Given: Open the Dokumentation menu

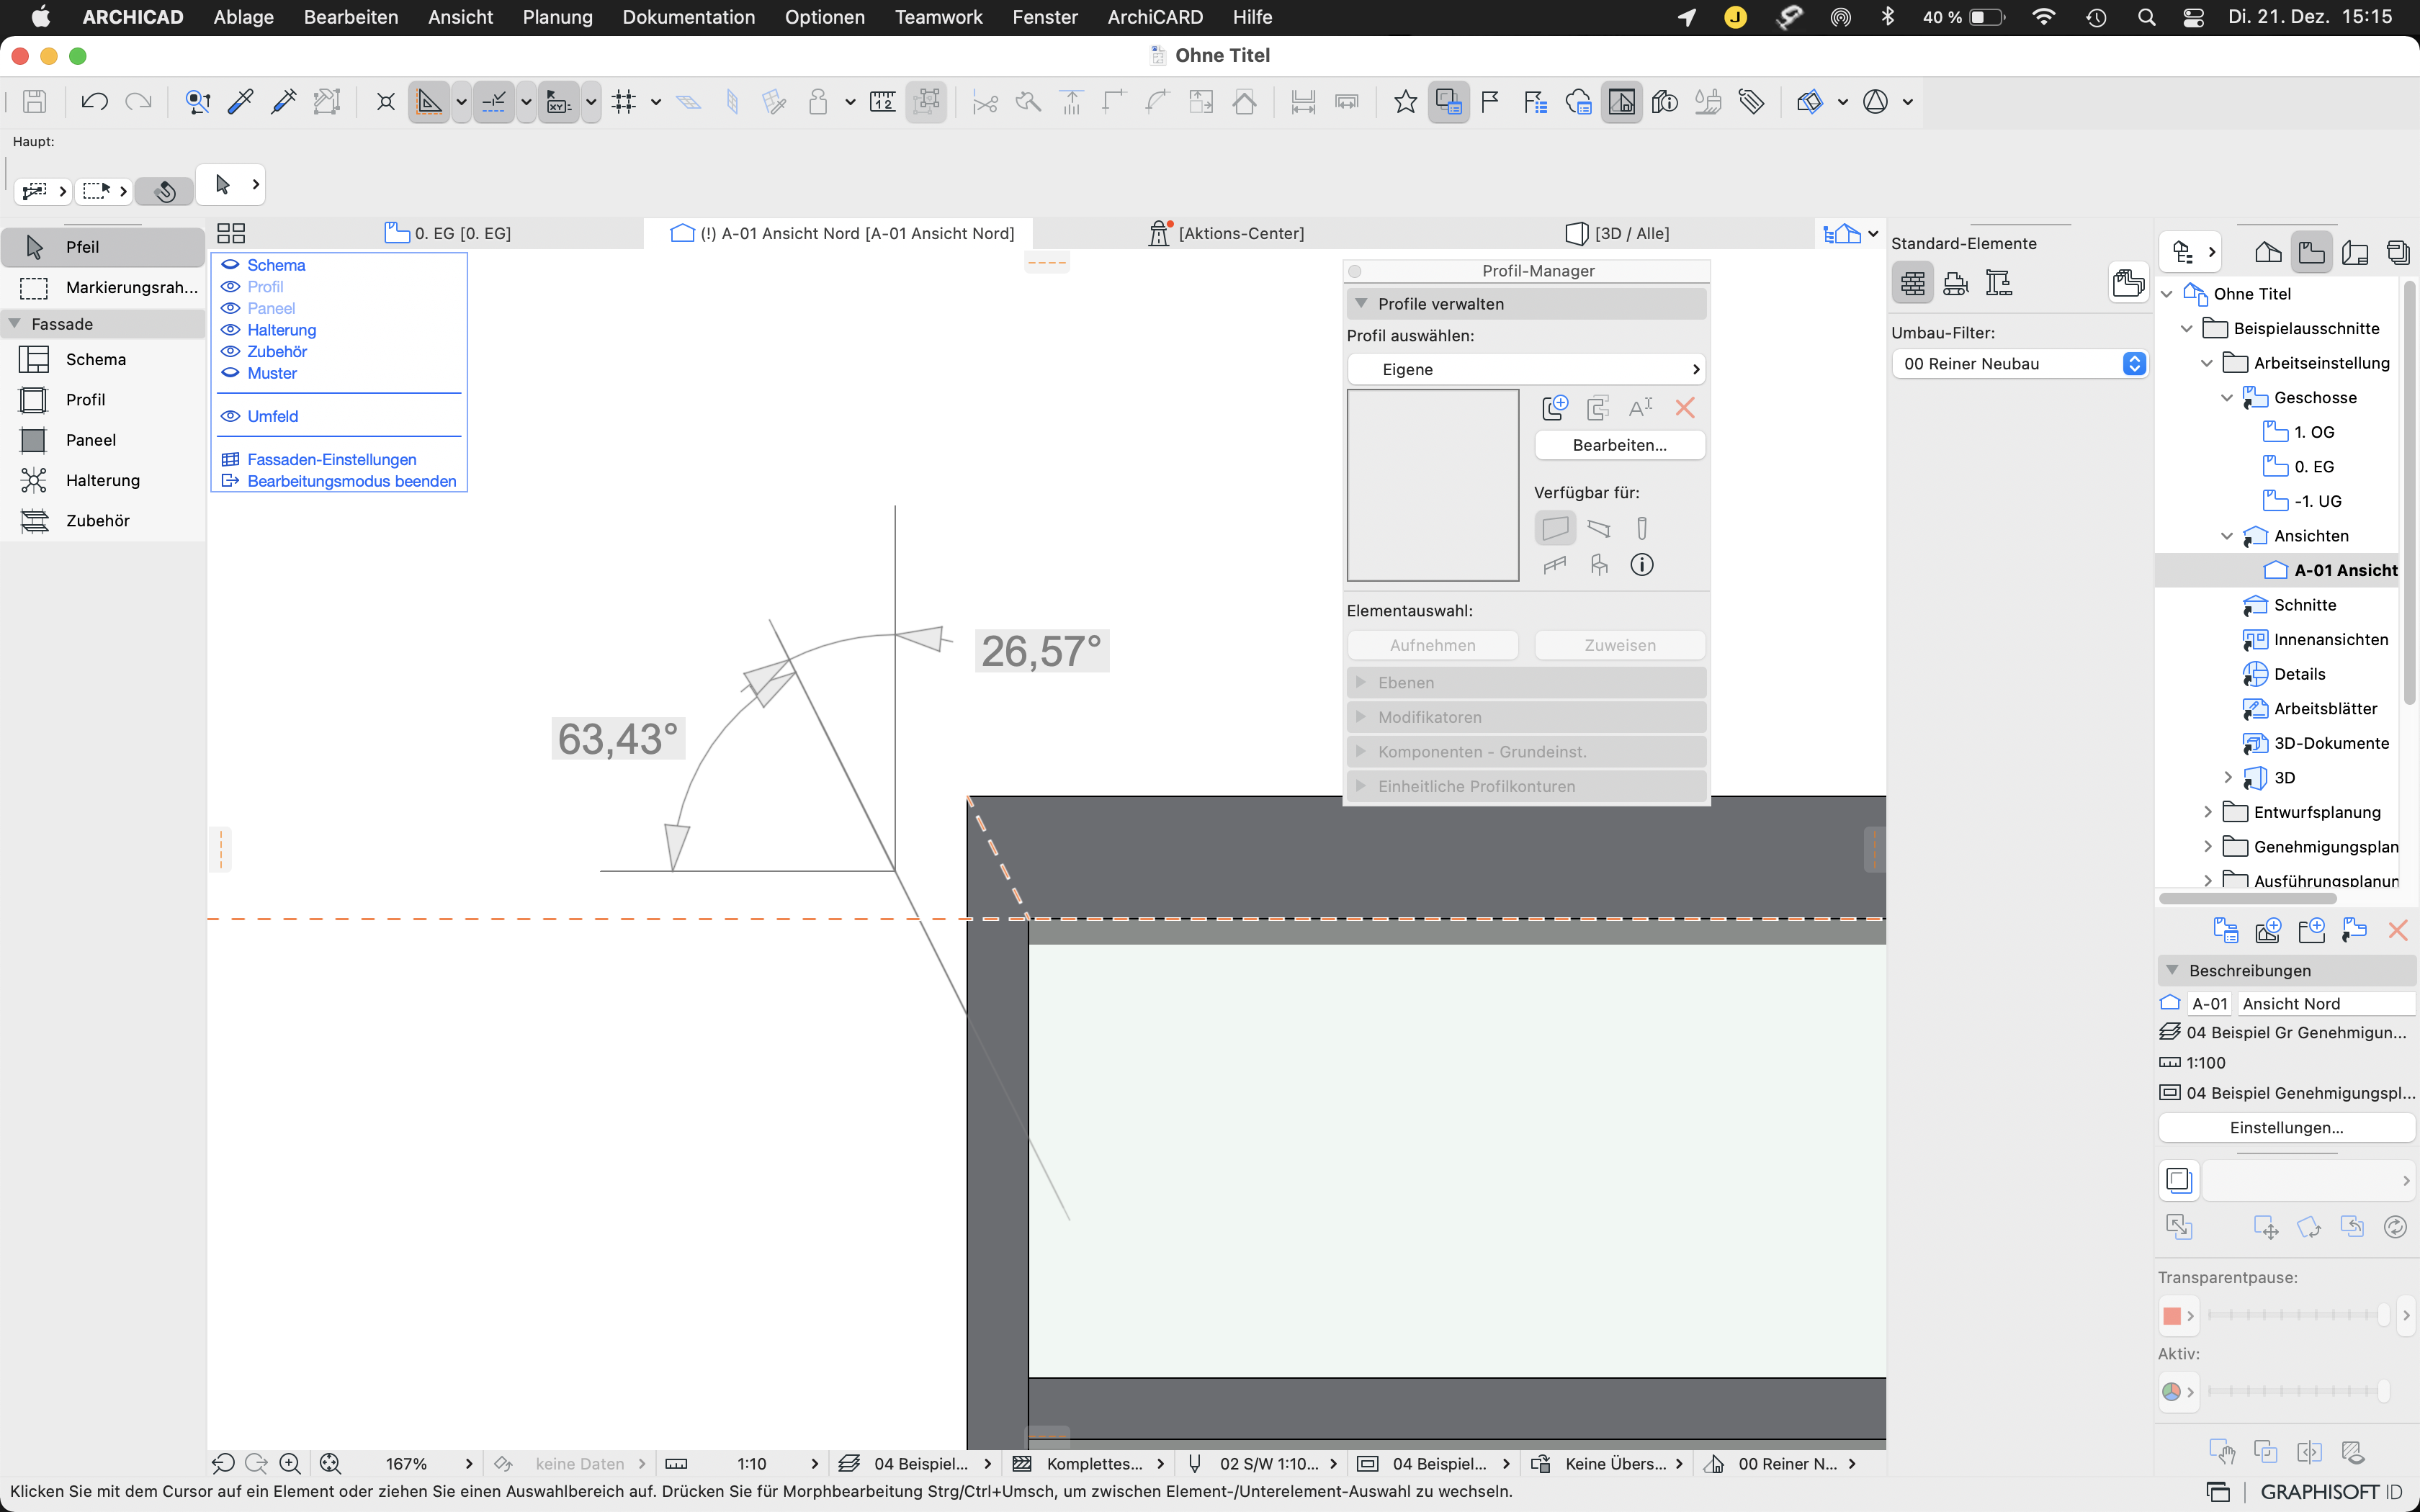Looking at the screenshot, I should [x=688, y=17].
